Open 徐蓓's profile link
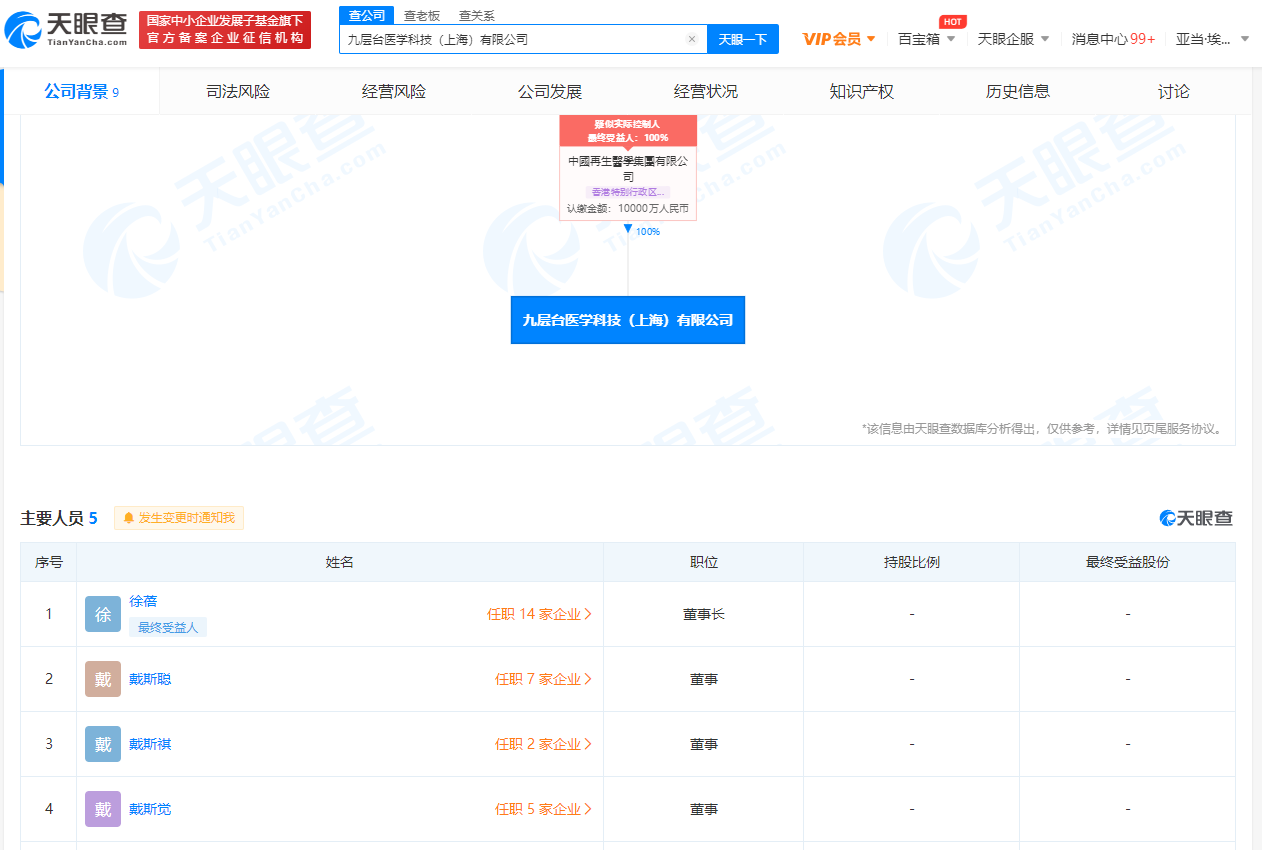The image size is (1262, 850). tap(143, 601)
